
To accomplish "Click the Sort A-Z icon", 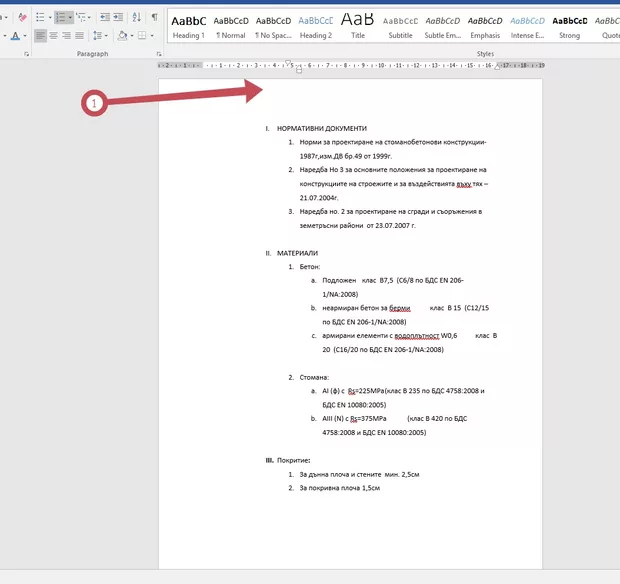I will (x=138, y=17).
